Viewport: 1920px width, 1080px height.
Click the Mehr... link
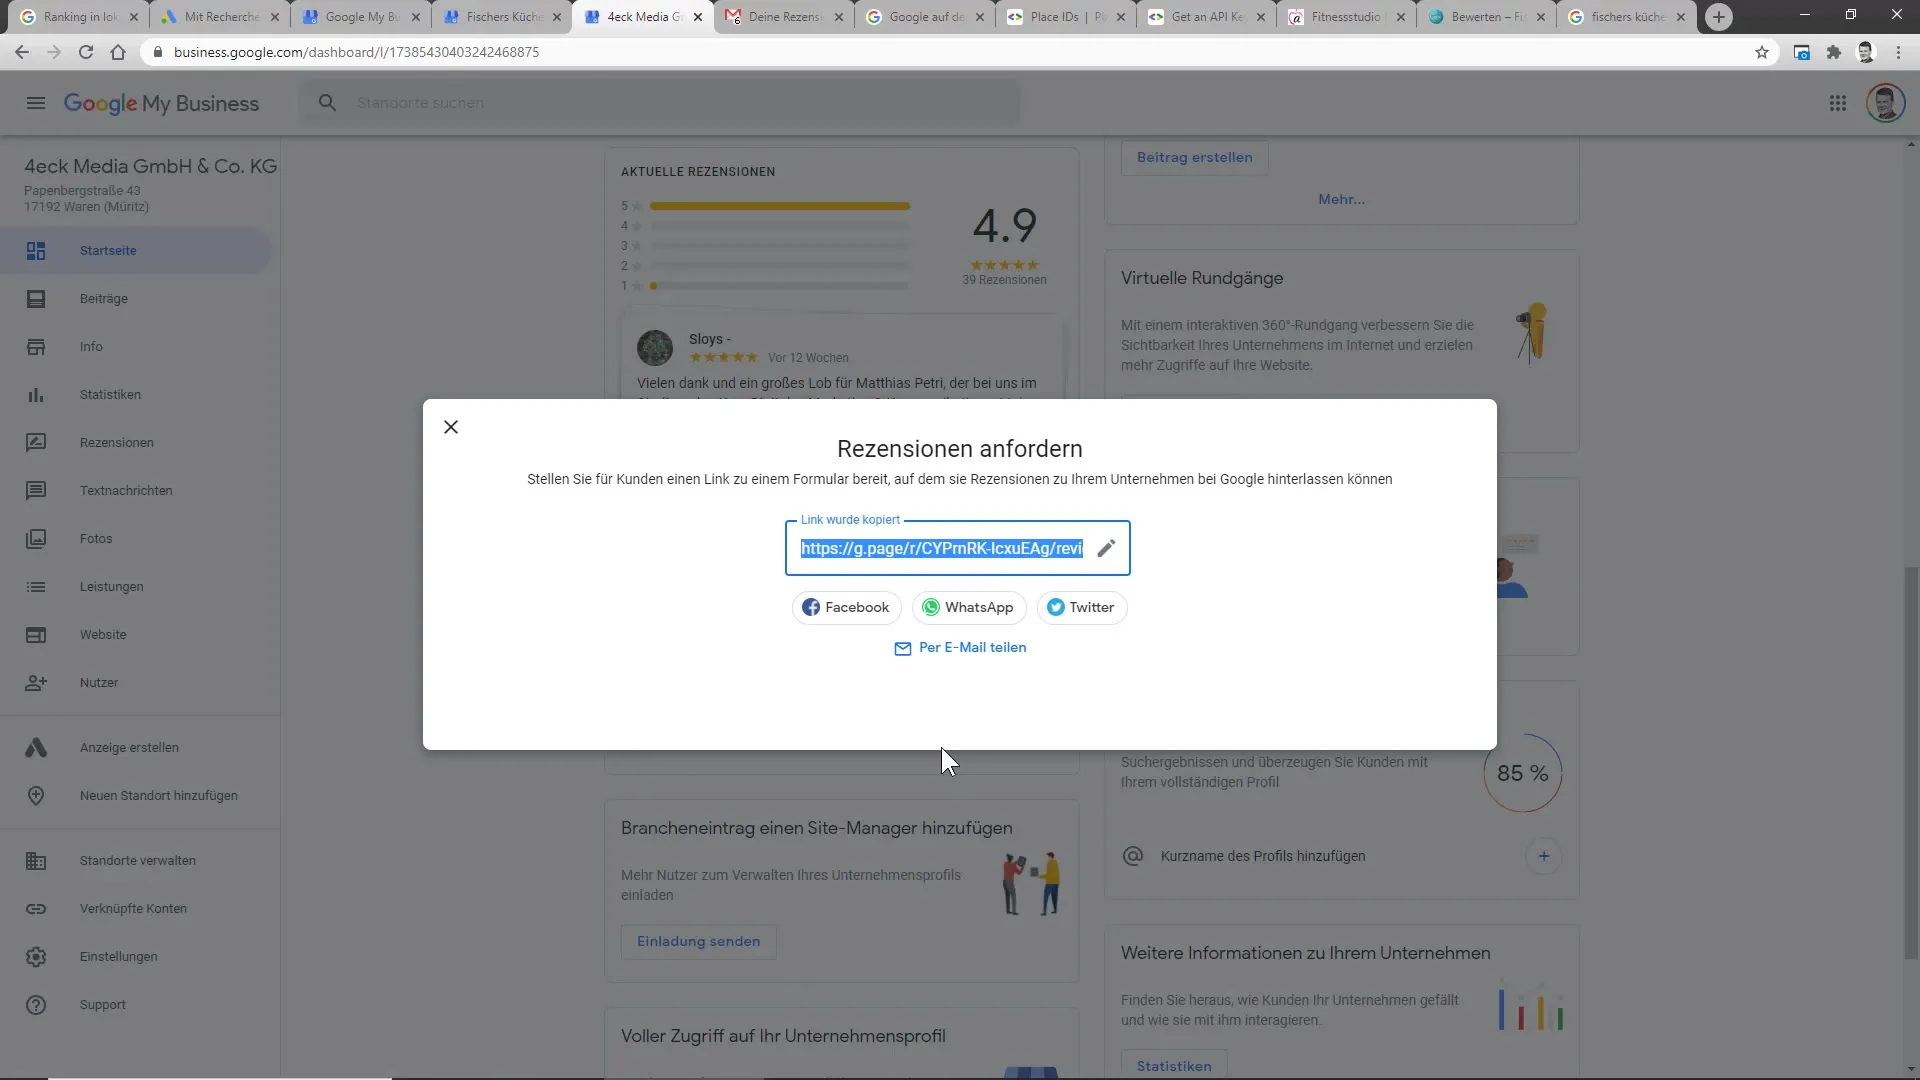tap(1341, 200)
